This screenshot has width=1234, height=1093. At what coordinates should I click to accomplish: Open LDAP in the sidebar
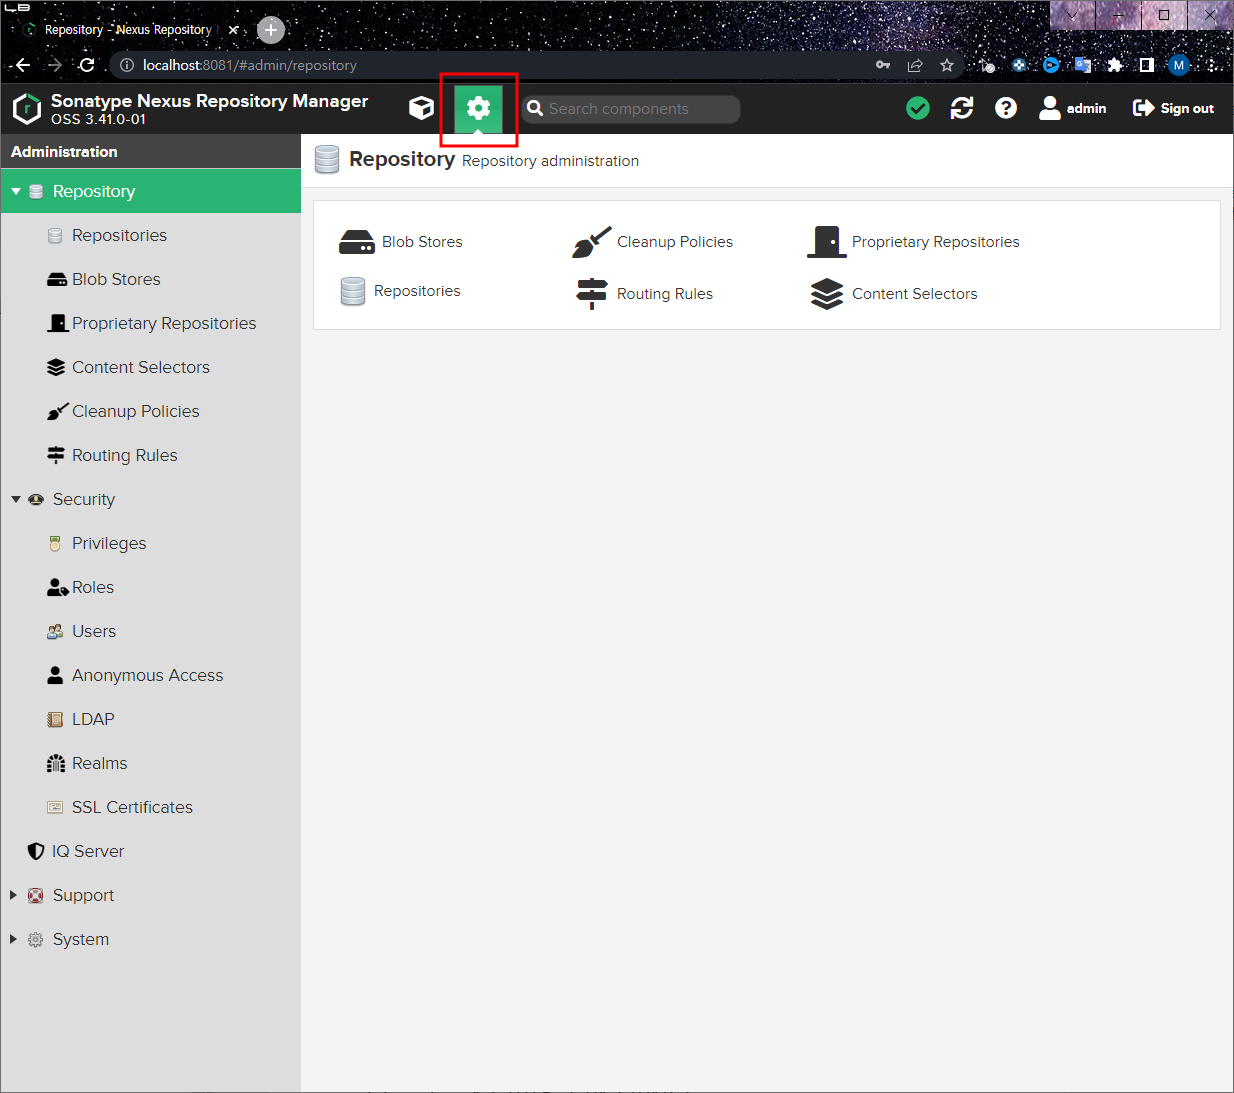(x=151, y=719)
